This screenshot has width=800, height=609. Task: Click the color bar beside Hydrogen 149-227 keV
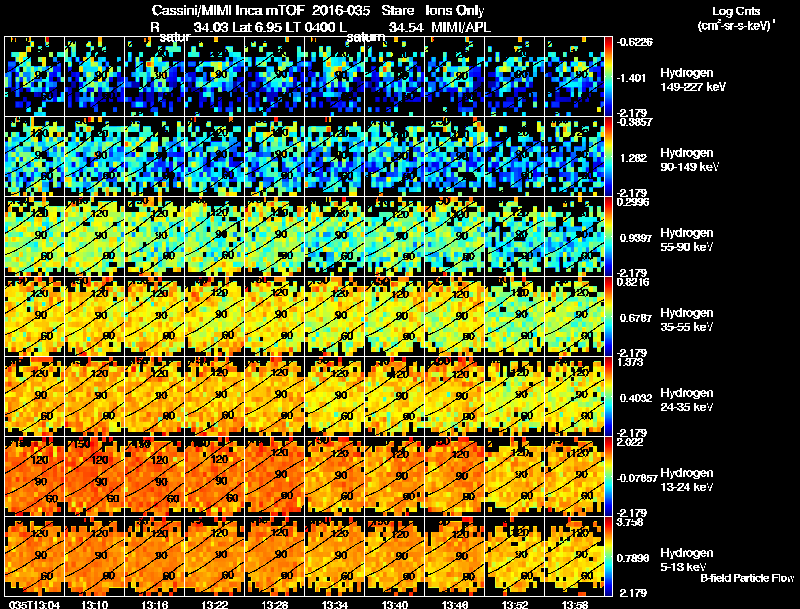[x=608, y=77]
